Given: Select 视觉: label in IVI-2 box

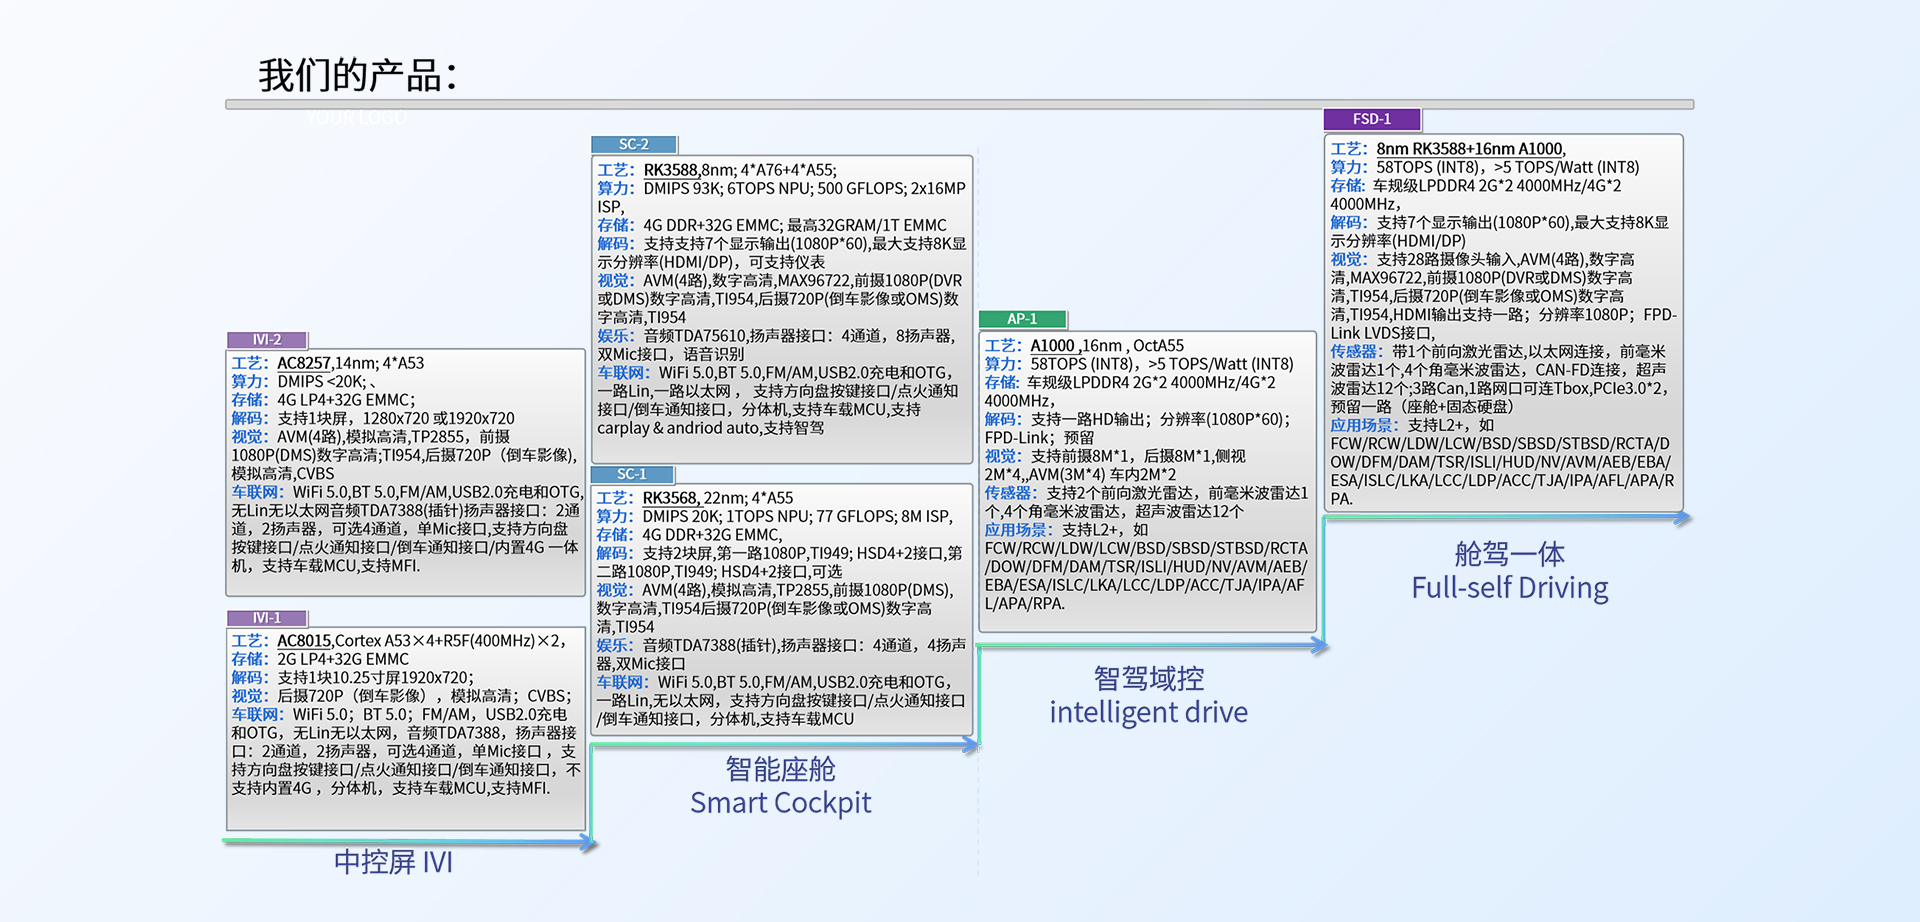Looking at the screenshot, I should [x=250, y=437].
